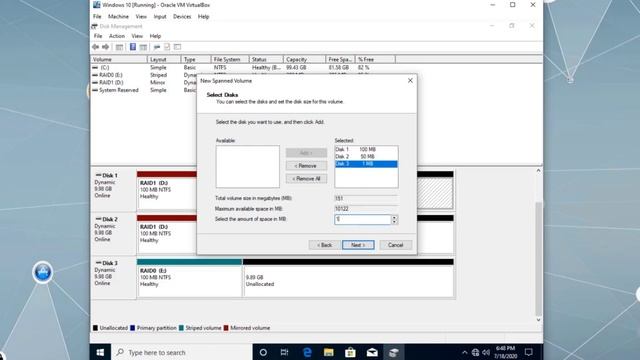Increase the space amount with the spinner up arrow
640x360 pixels.
click(394, 217)
